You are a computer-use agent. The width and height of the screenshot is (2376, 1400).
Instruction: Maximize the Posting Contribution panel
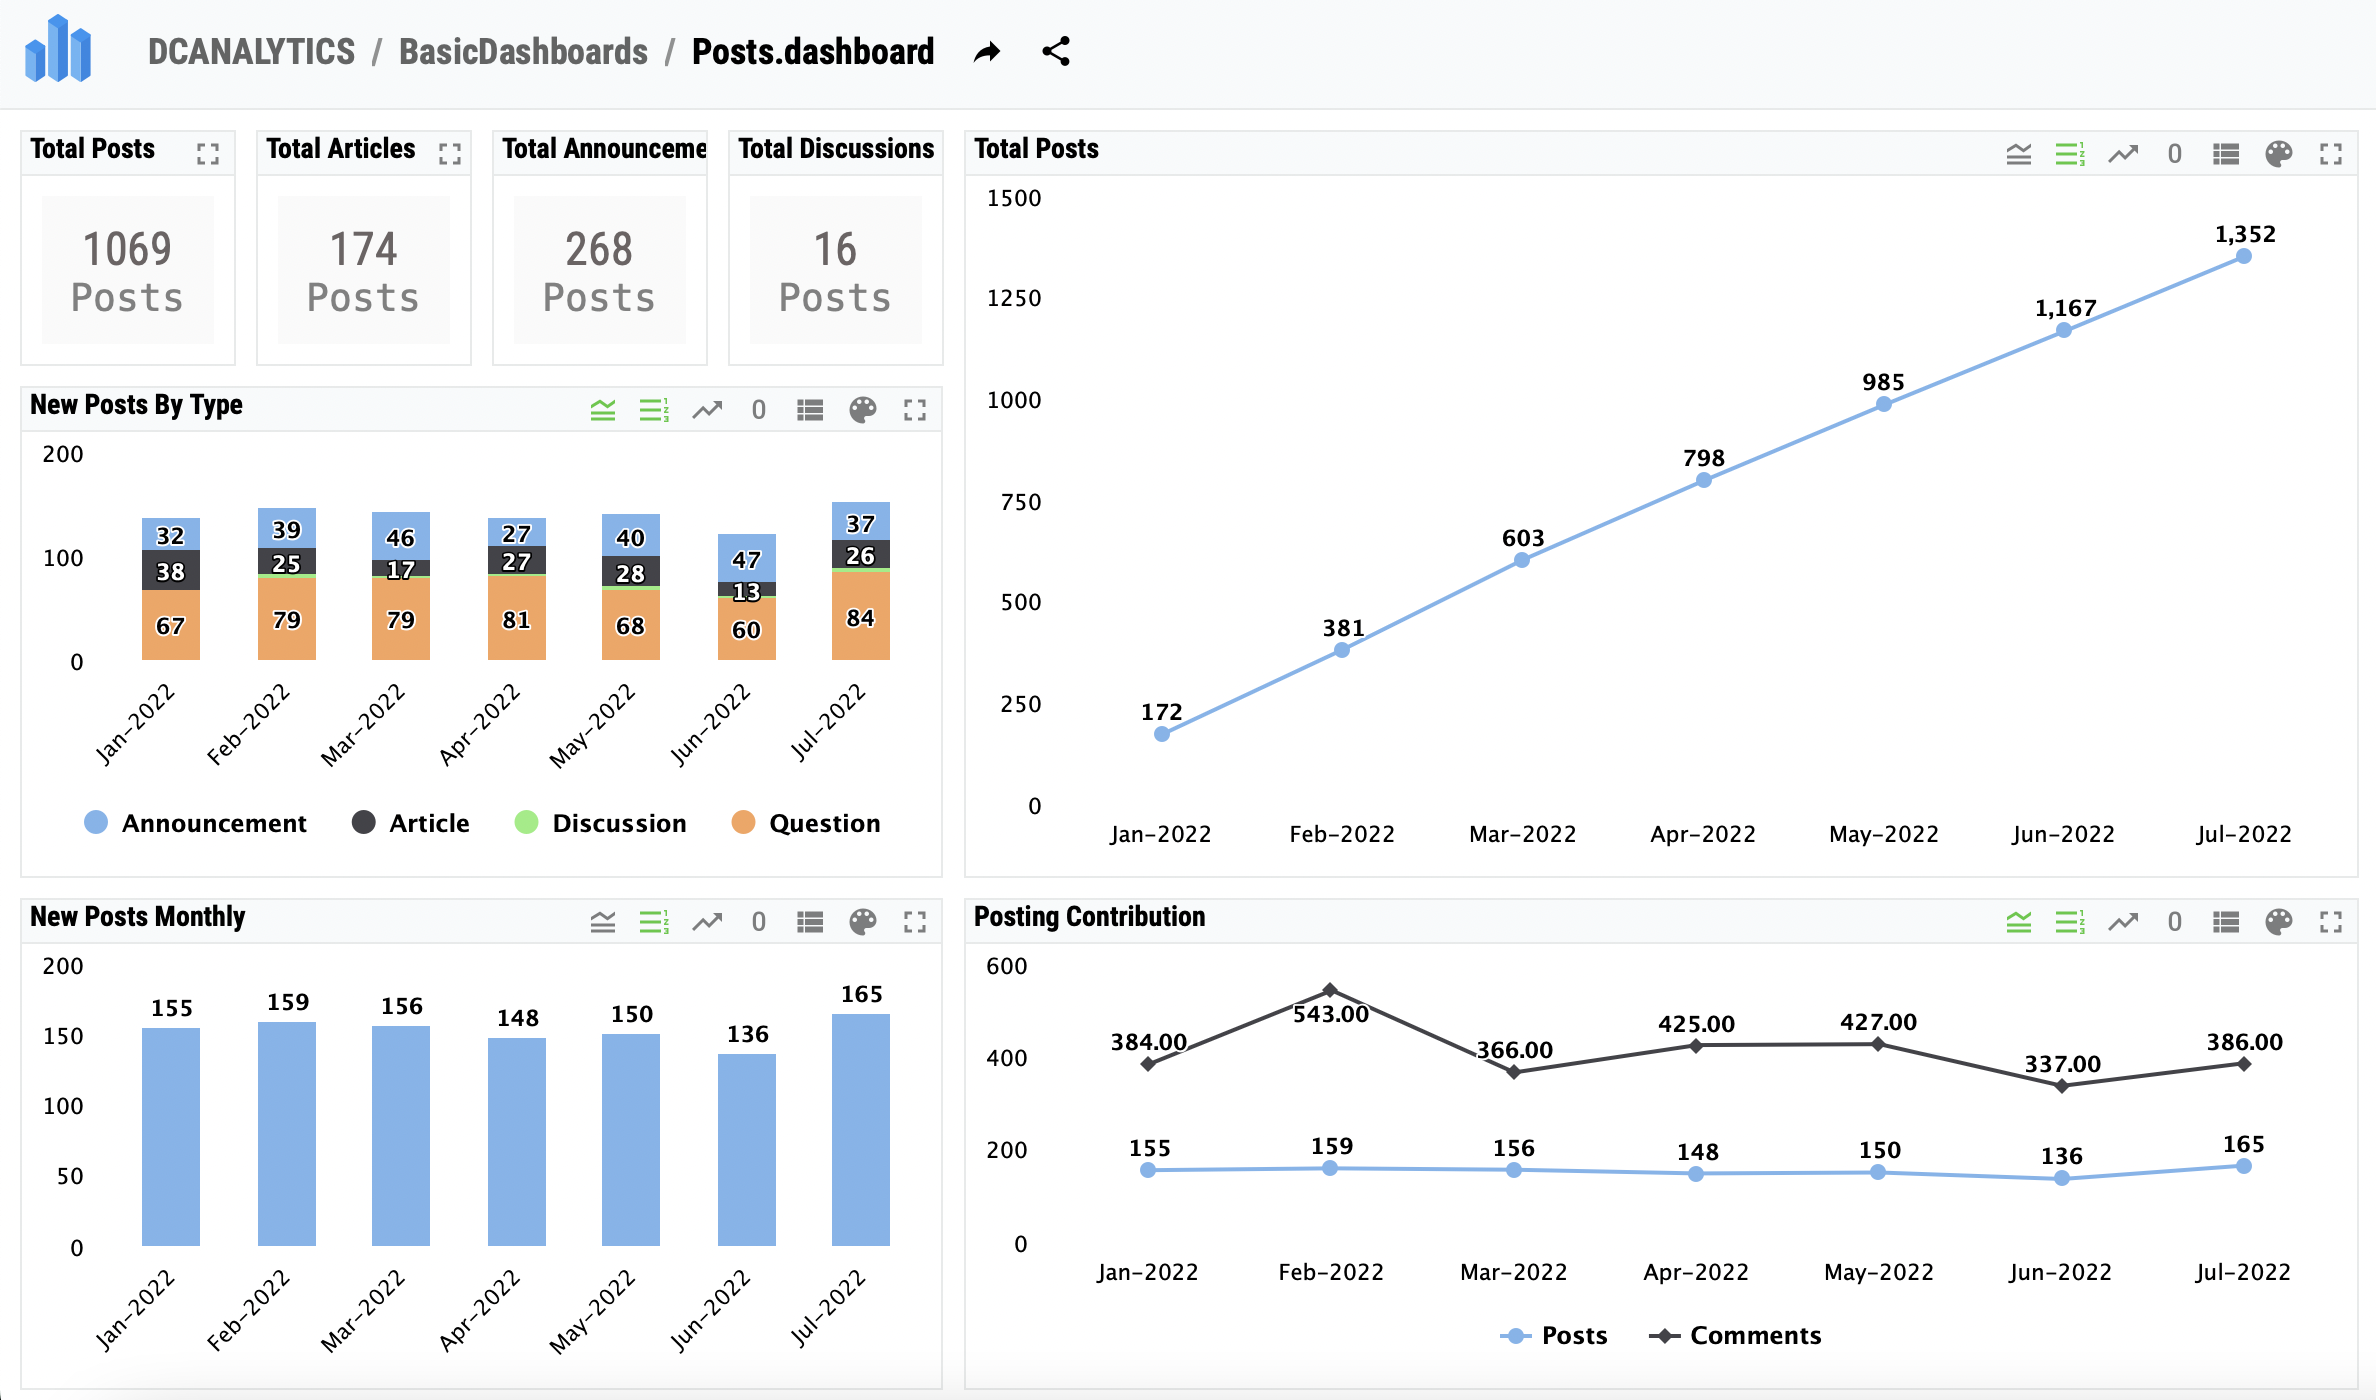coord(2331,922)
